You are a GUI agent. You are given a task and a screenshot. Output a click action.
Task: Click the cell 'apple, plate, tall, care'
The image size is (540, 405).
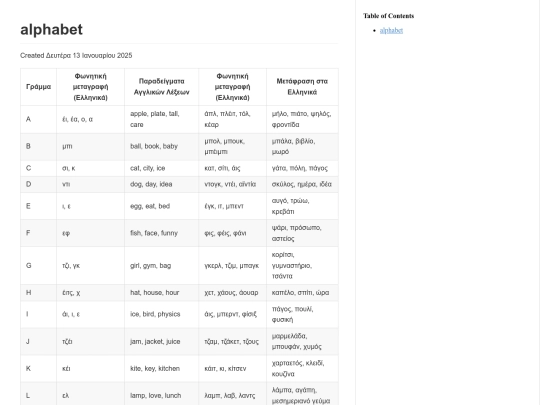(x=162, y=119)
